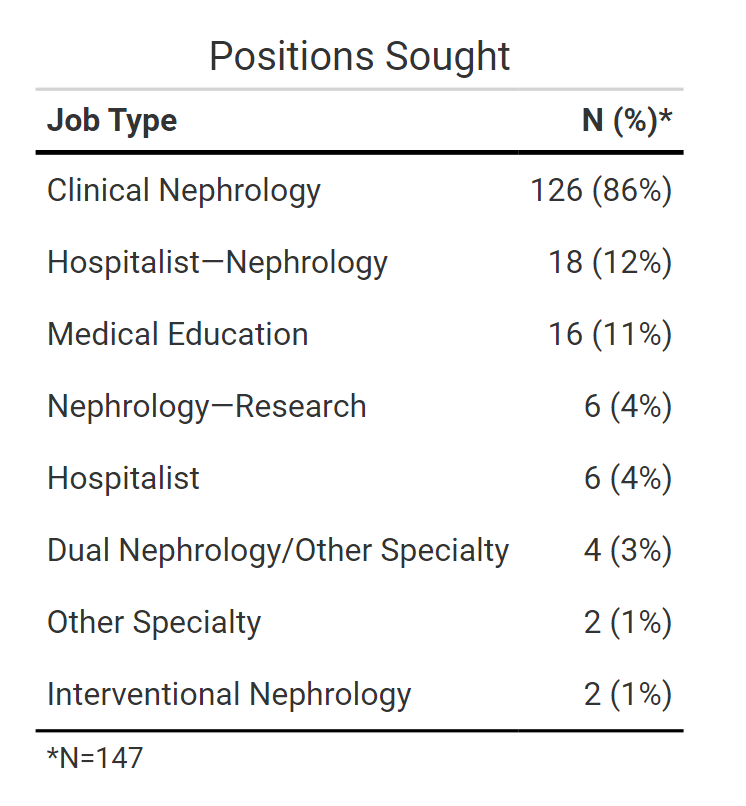The width and height of the screenshot is (746, 806).
Task: Select the plain "Hospitalist" row label
Action: point(123,478)
